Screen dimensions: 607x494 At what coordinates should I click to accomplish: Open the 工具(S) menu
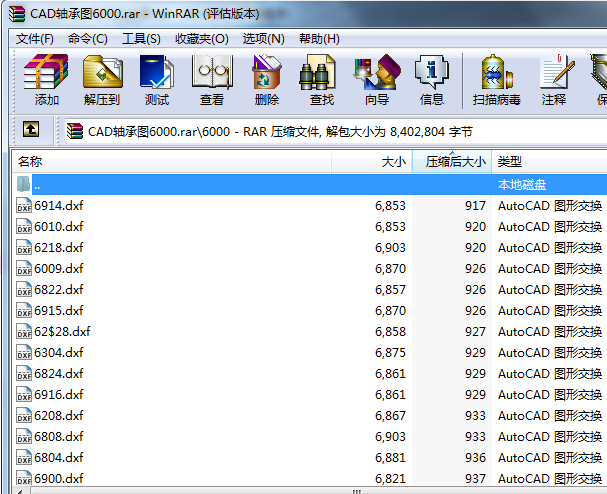(141, 39)
